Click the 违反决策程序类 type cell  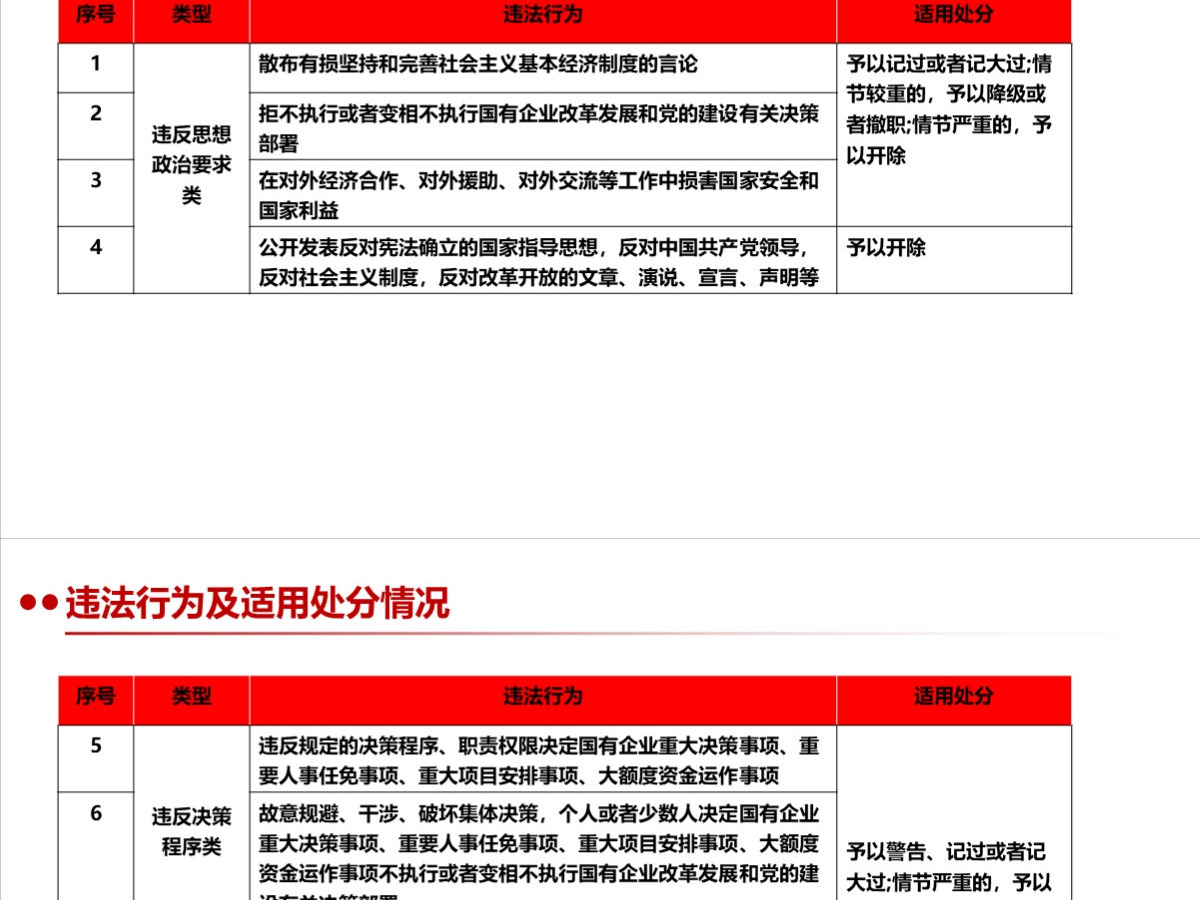pyautogui.click(x=192, y=813)
